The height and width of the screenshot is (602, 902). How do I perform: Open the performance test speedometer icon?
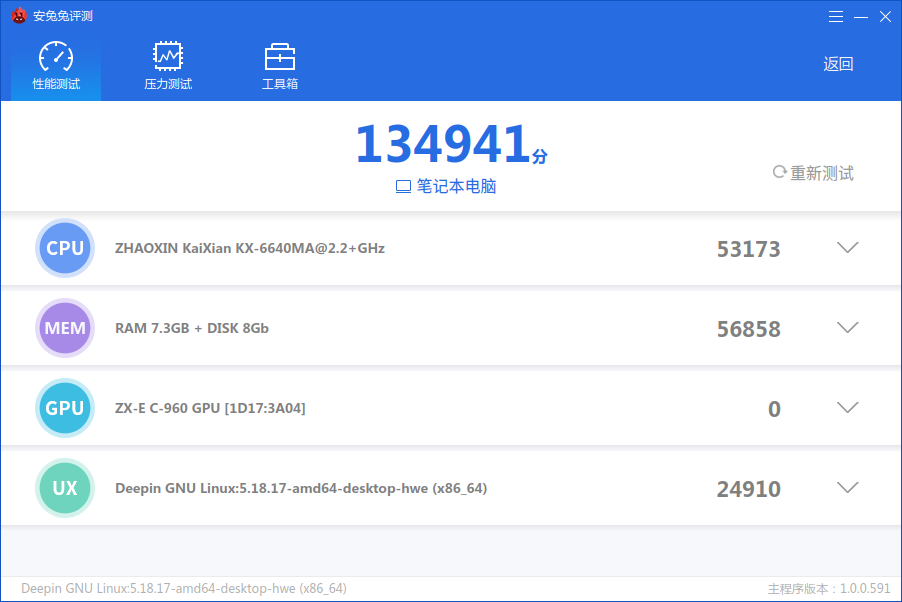click(x=56, y=57)
